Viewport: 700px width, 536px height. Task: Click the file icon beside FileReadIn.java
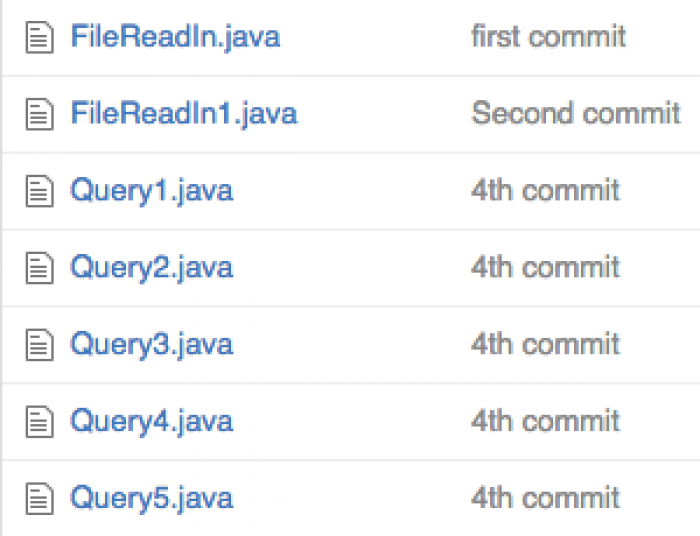(40, 37)
